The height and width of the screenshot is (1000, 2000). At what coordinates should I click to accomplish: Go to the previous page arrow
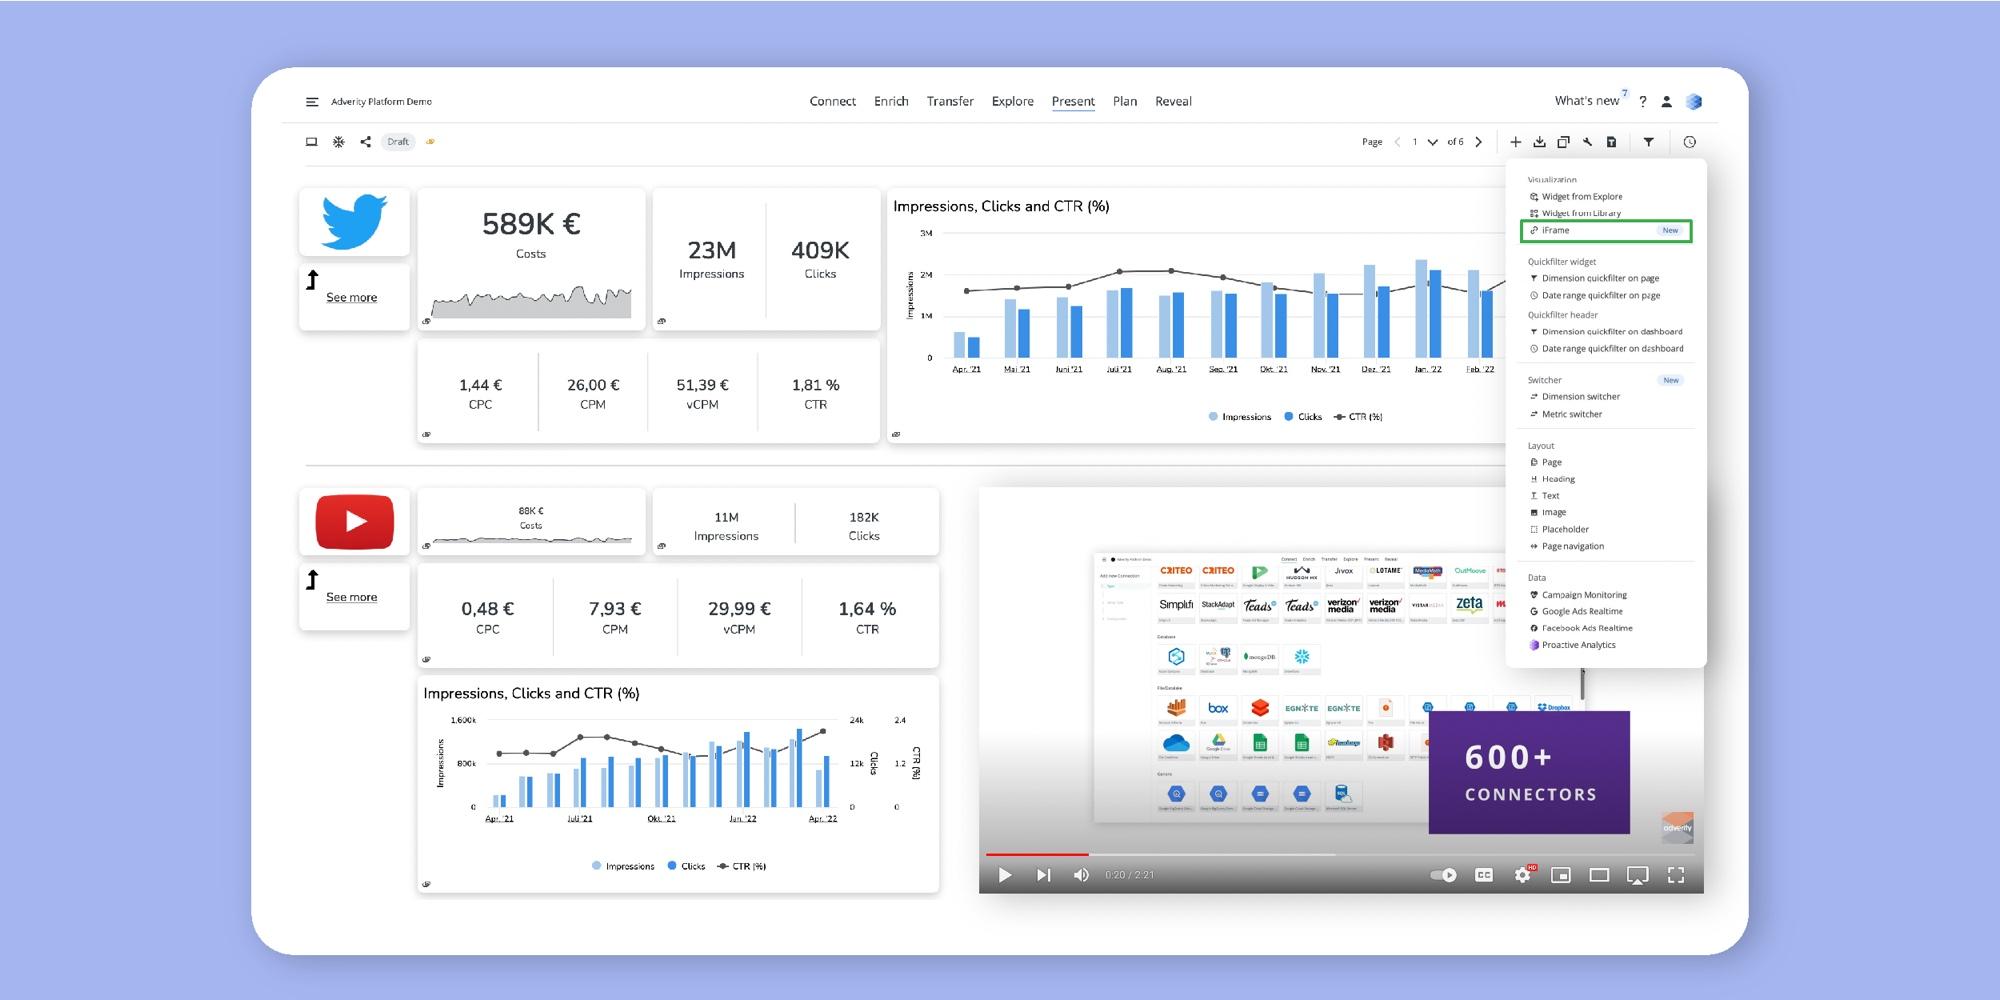point(1397,142)
